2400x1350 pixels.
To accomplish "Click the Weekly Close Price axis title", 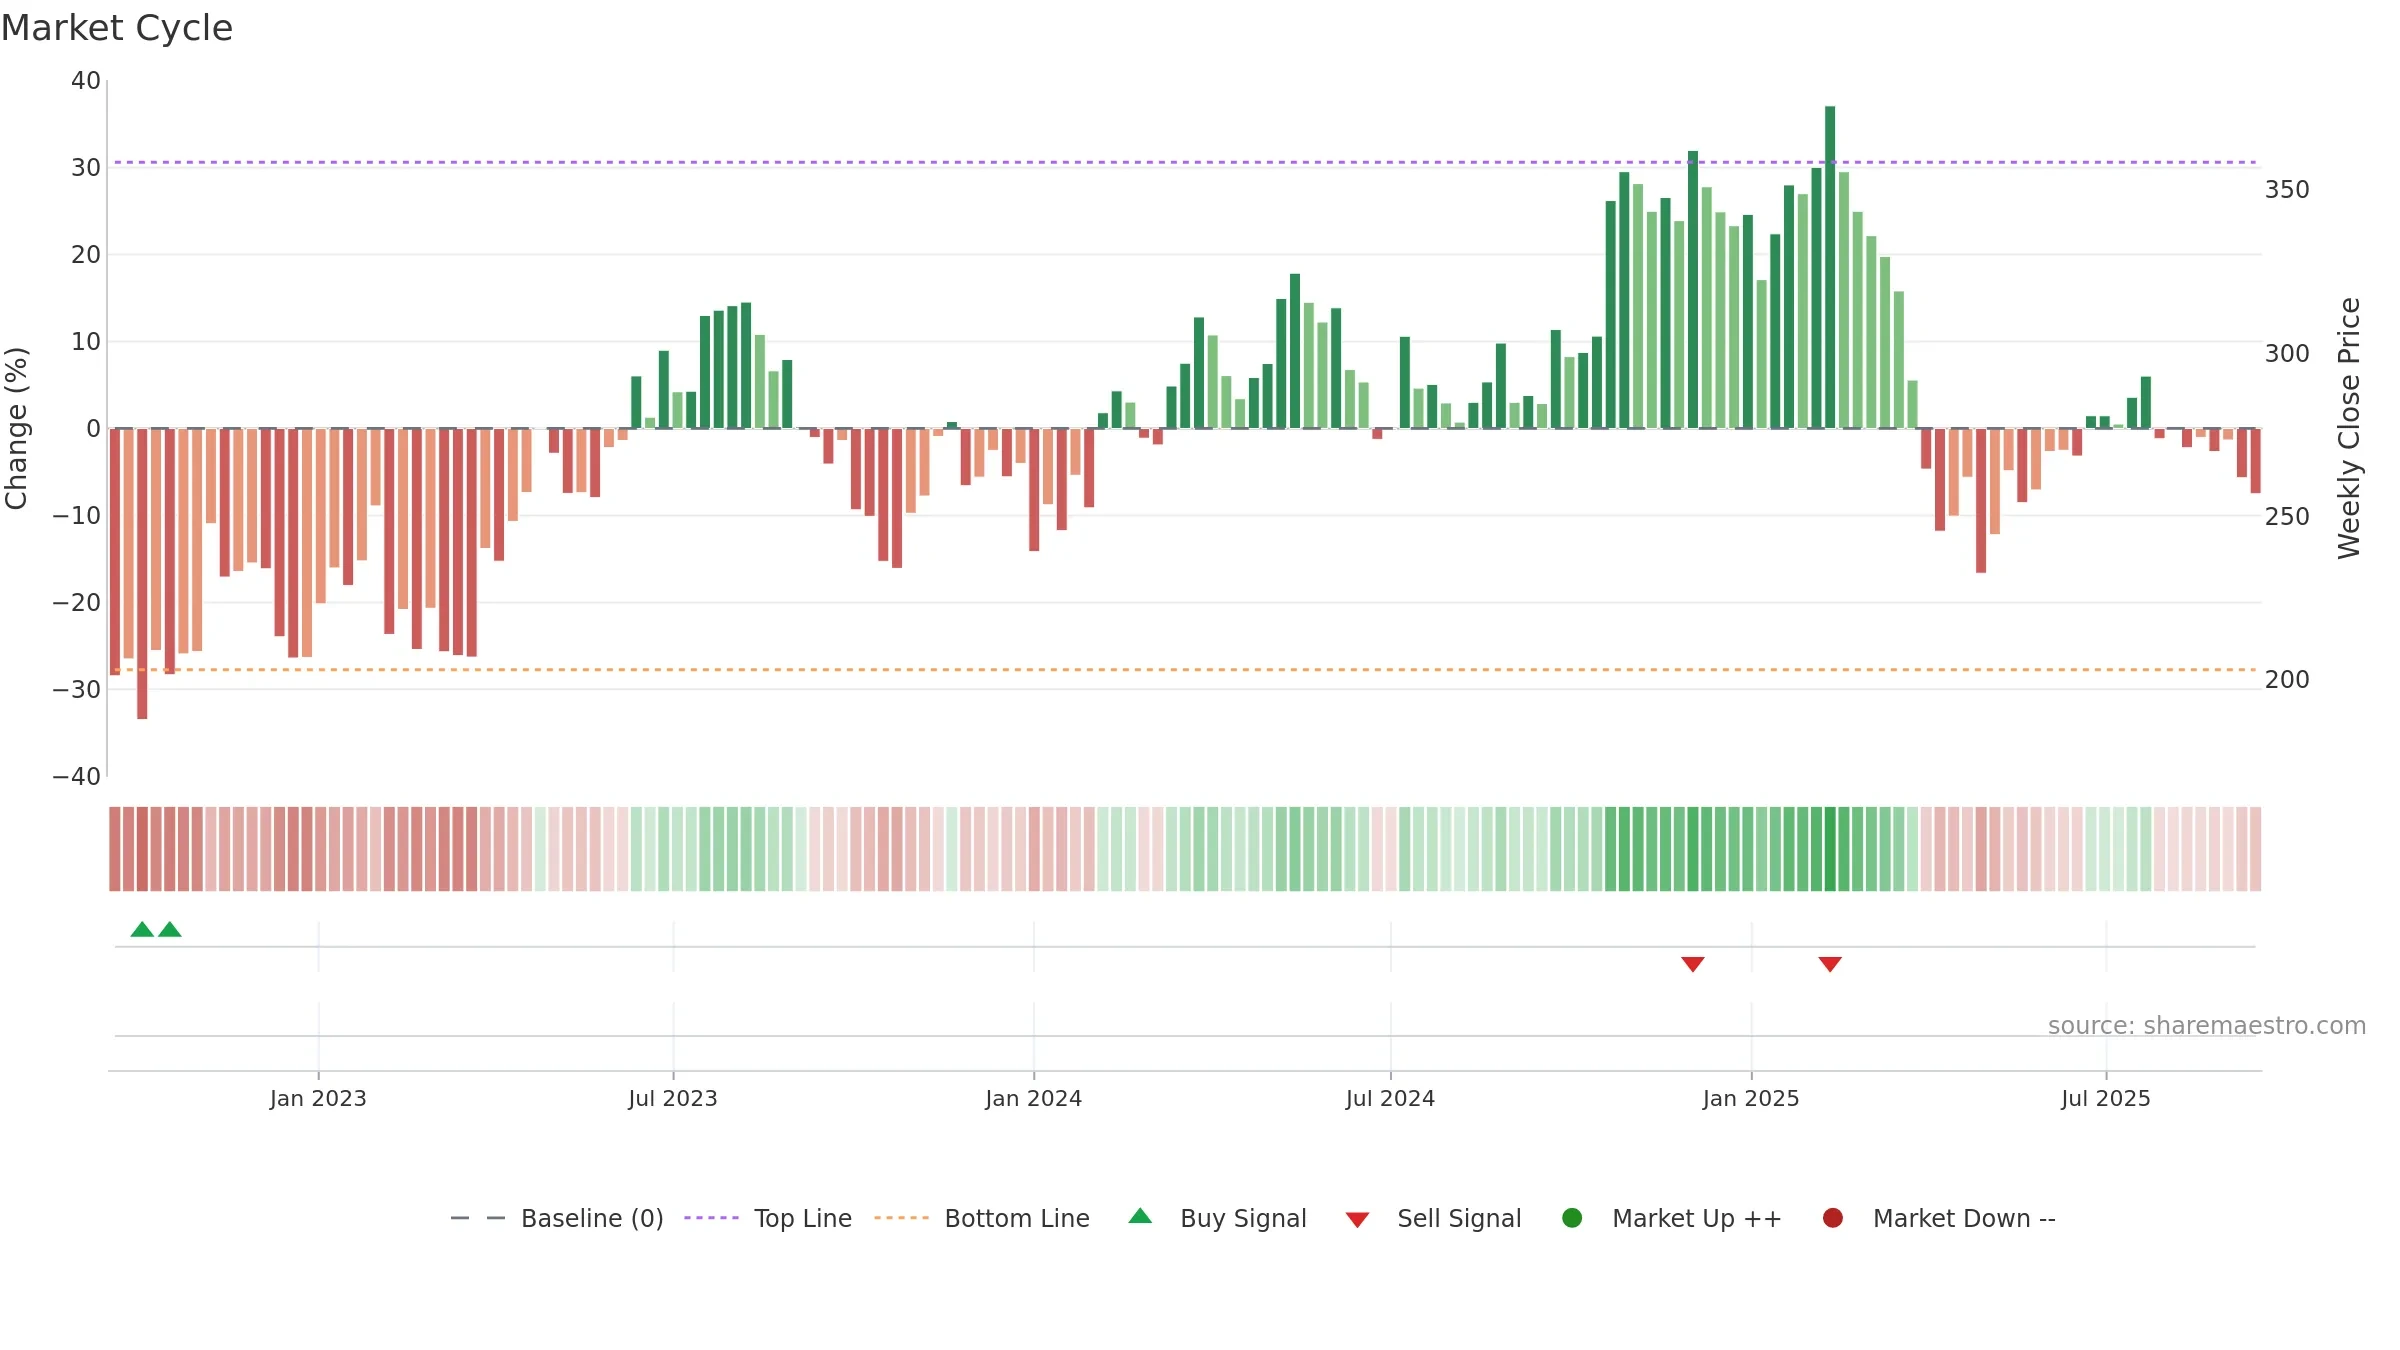I will [2349, 428].
